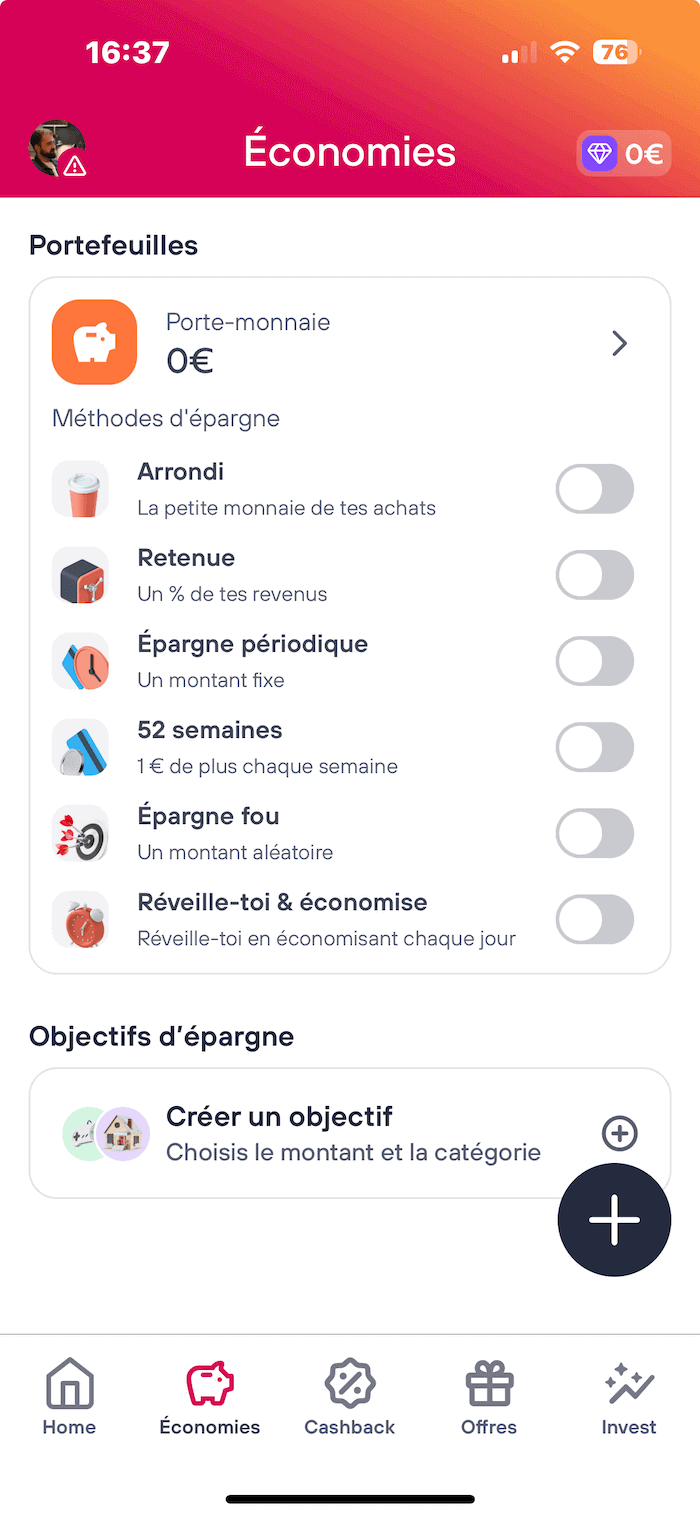Viewport: 700px width, 1518px height.
Task: Activate the 52 semaines toggle
Action: (595, 747)
